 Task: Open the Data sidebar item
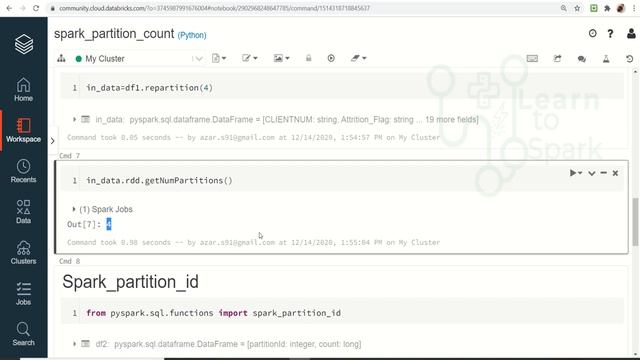(23, 212)
